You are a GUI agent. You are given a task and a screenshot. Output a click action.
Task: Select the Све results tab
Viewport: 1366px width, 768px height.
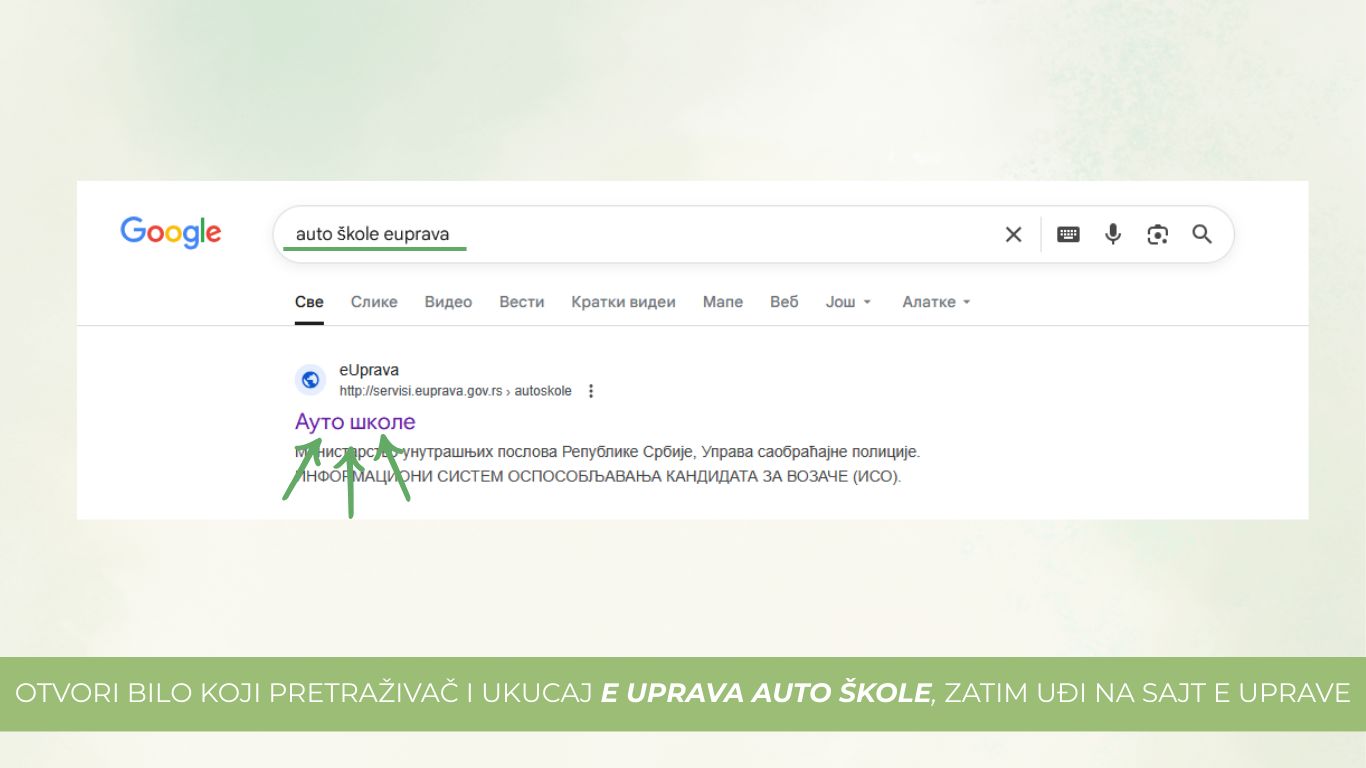click(309, 302)
